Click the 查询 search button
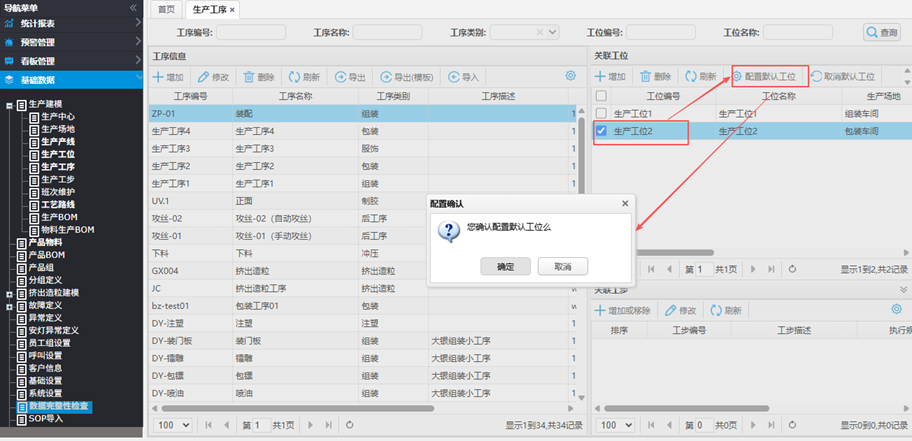The height and width of the screenshot is (441, 912). 882,33
